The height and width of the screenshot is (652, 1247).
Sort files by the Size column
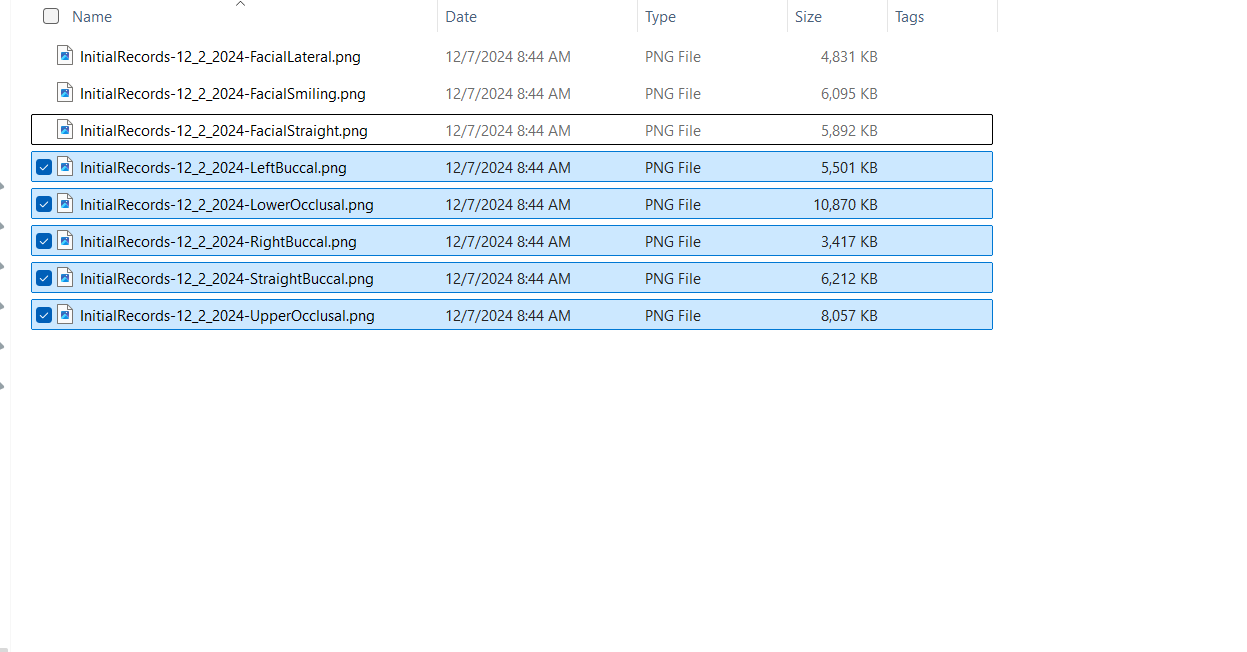(808, 17)
